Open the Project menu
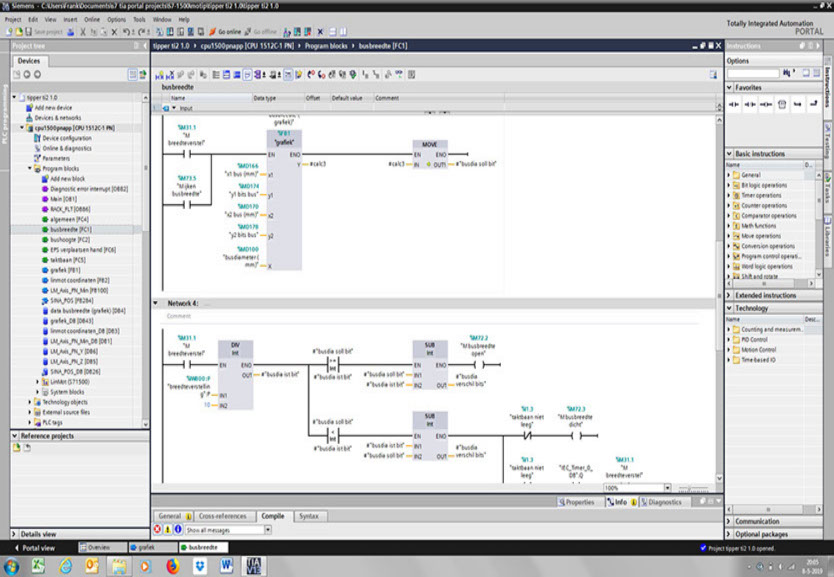The height and width of the screenshot is (577, 834). 13,19
